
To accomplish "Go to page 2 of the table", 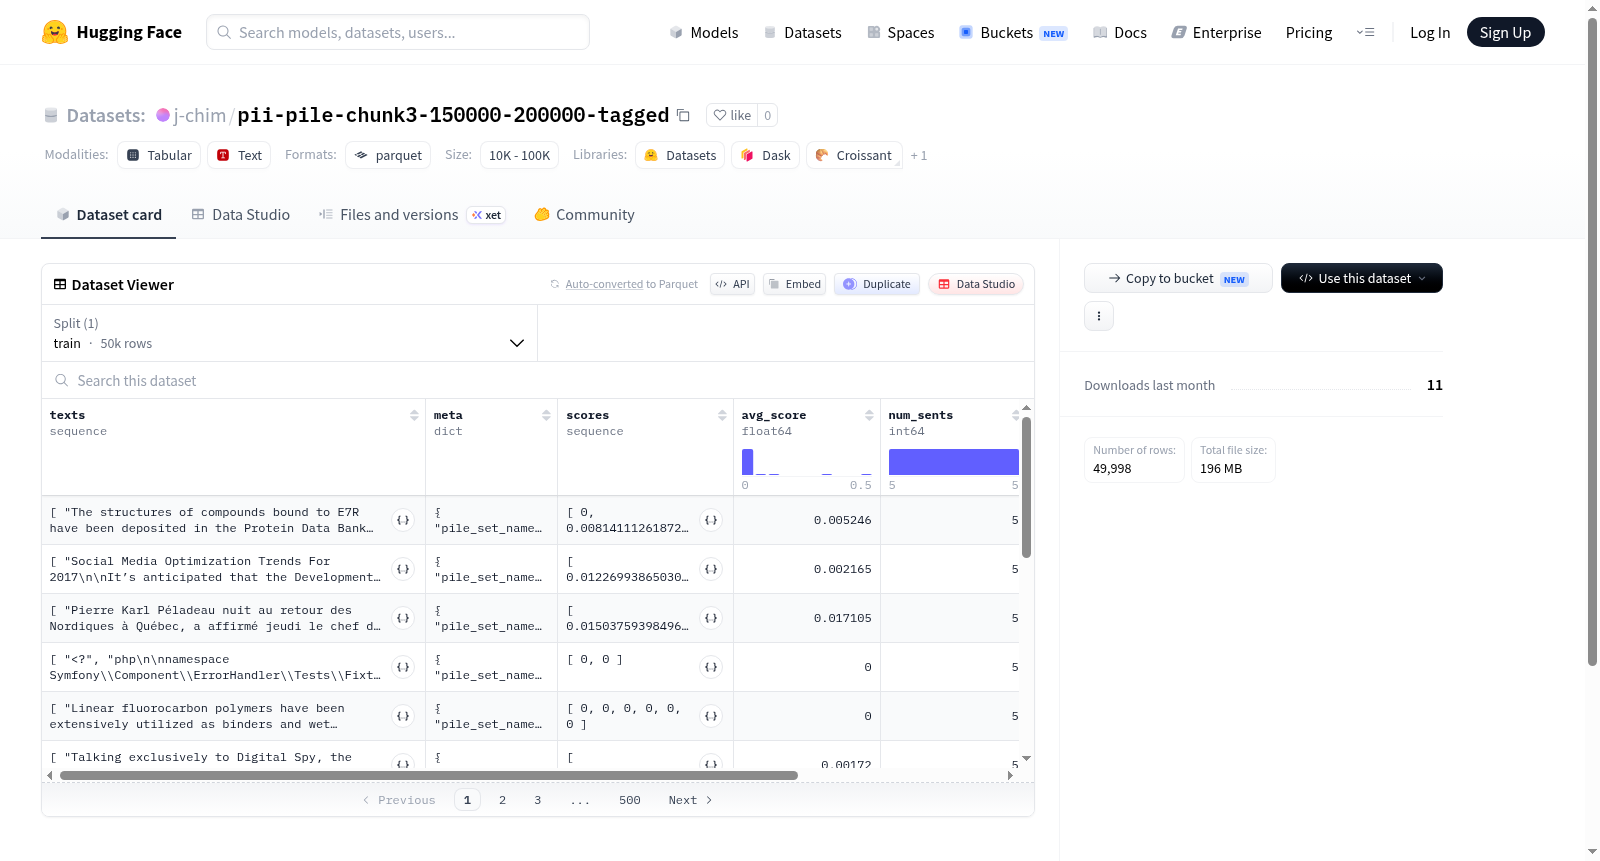I will [502, 800].
